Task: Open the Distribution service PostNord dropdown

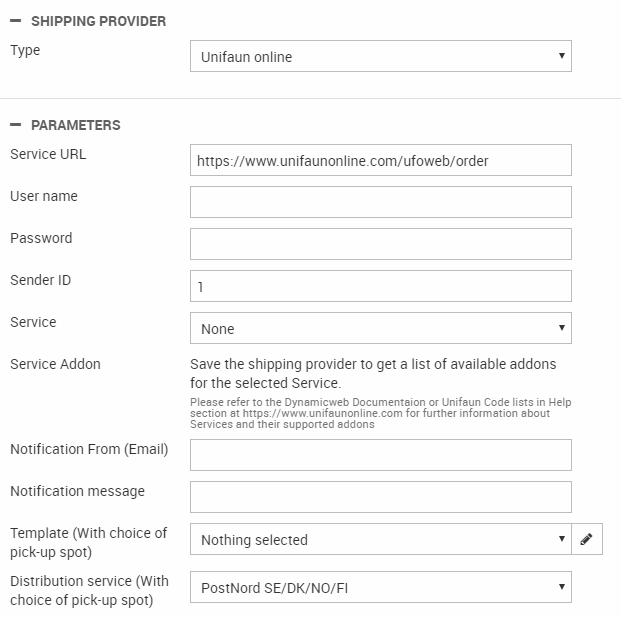Action: coord(380,588)
